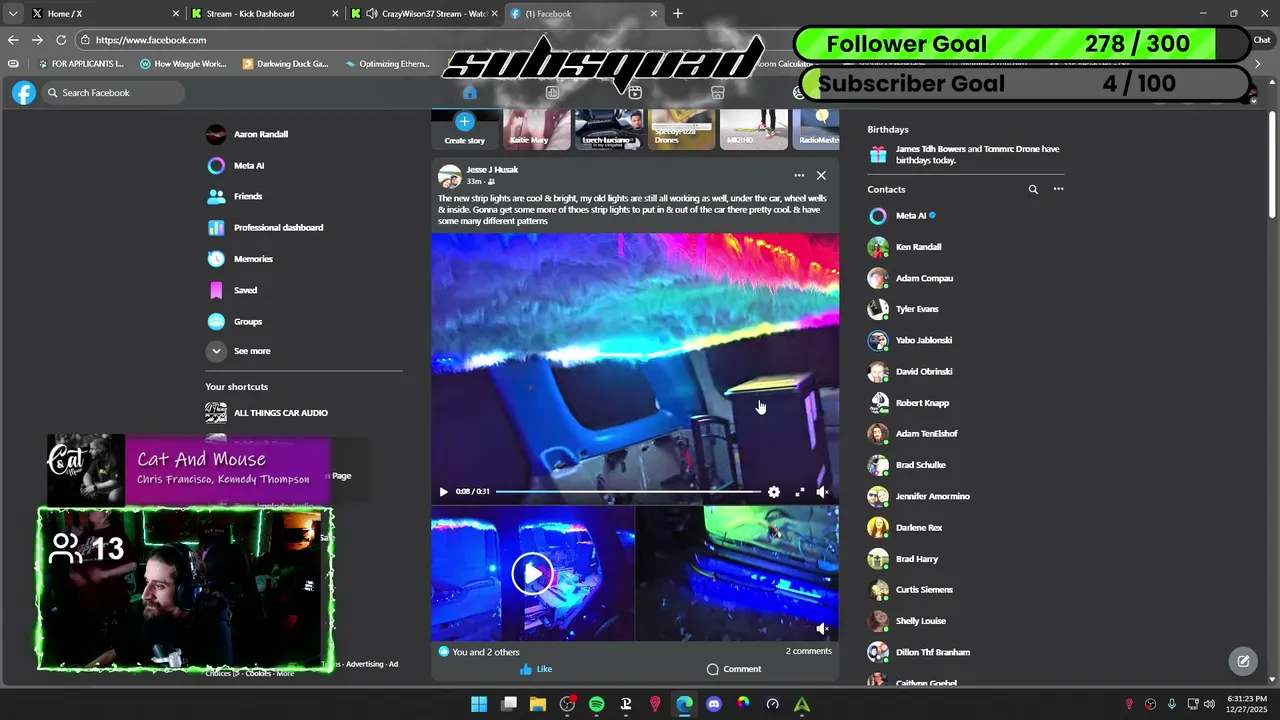
Task: Open Jesse J Husak's profile name link
Action: click(492, 170)
